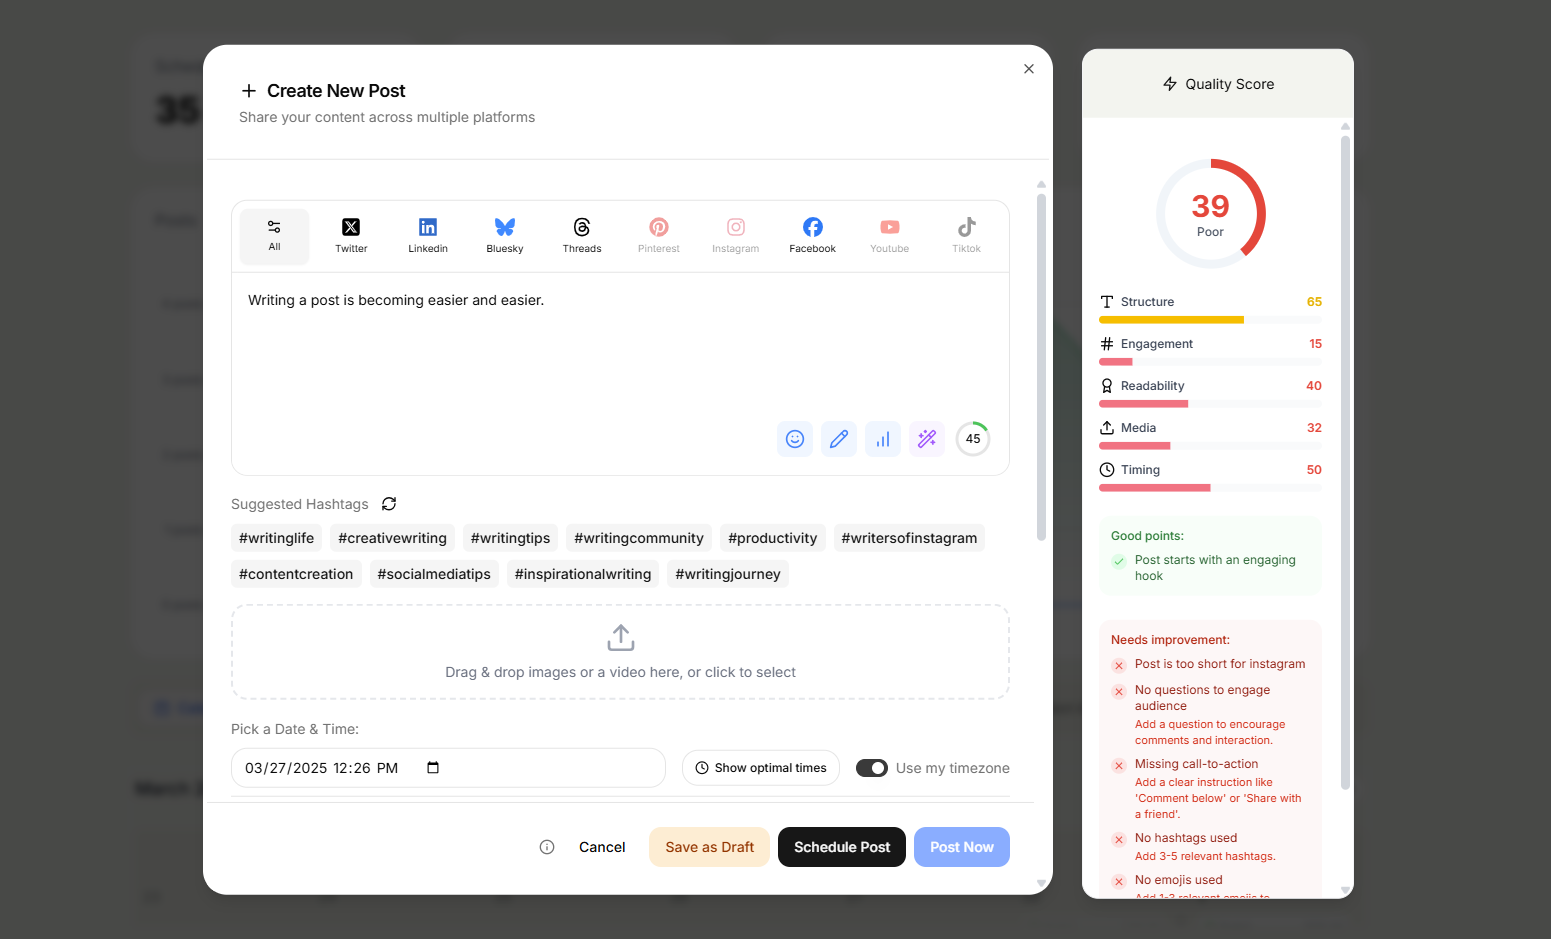This screenshot has width=1551, height=939.
Task: Disable the Use my timezone switch
Action: (x=872, y=768)
